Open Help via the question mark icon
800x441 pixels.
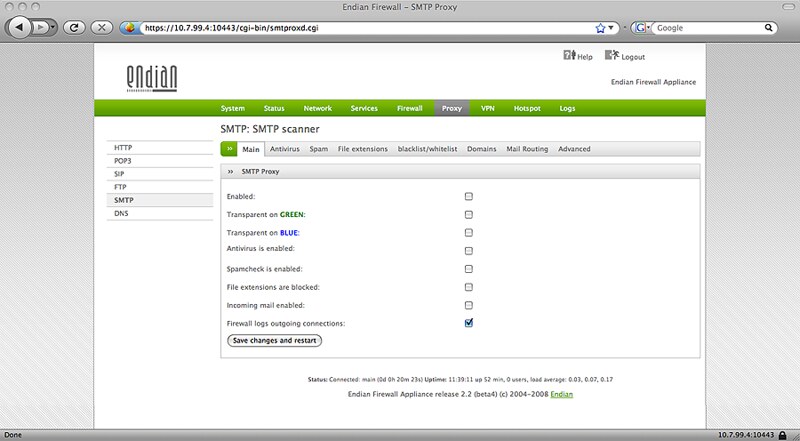pos(569,55)
